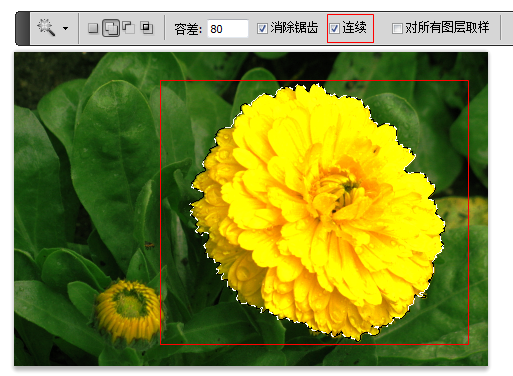
Task: Click the options bar grip handle
Action: (x=23, y=28)
